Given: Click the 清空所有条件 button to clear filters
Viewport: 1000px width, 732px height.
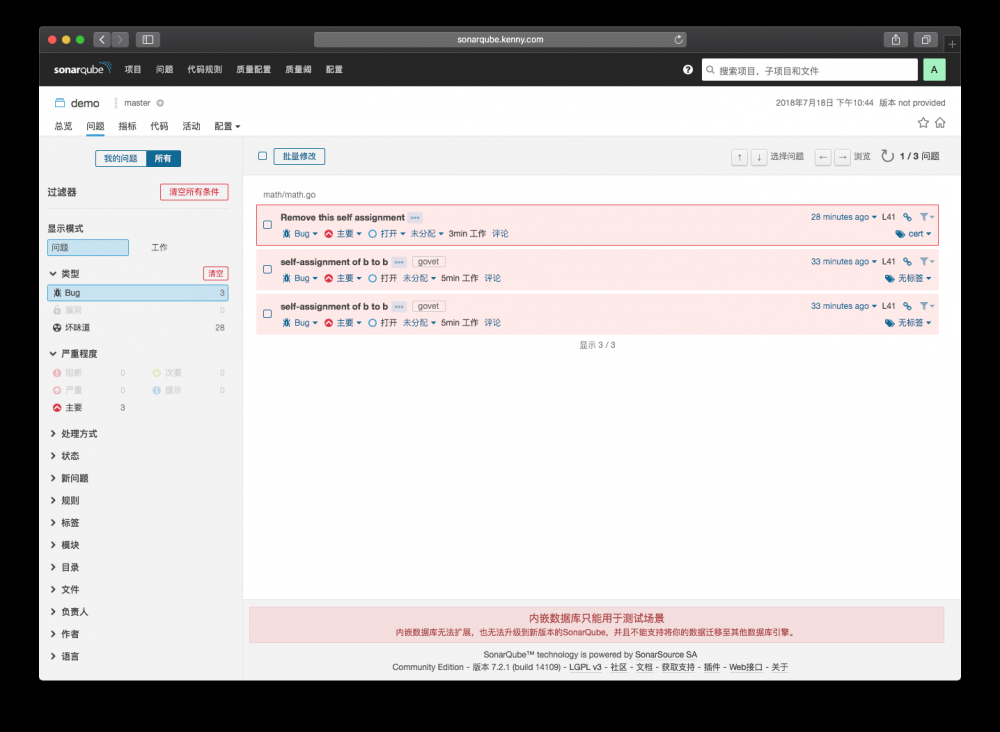Looking at the screenshot, I should coord(194,192).
